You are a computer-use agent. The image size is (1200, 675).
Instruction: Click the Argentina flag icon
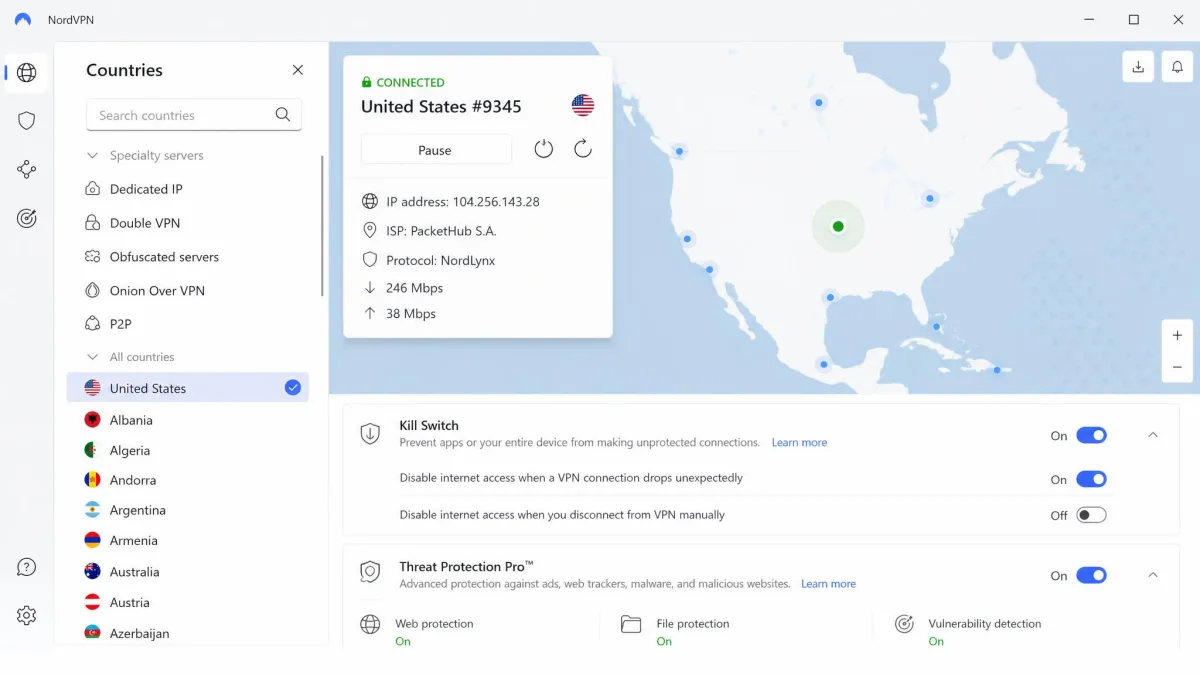[93, 510]
